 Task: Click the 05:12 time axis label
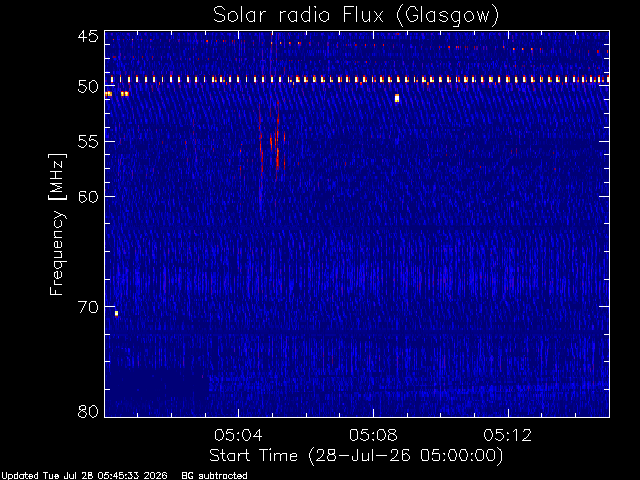coord(508,435)
